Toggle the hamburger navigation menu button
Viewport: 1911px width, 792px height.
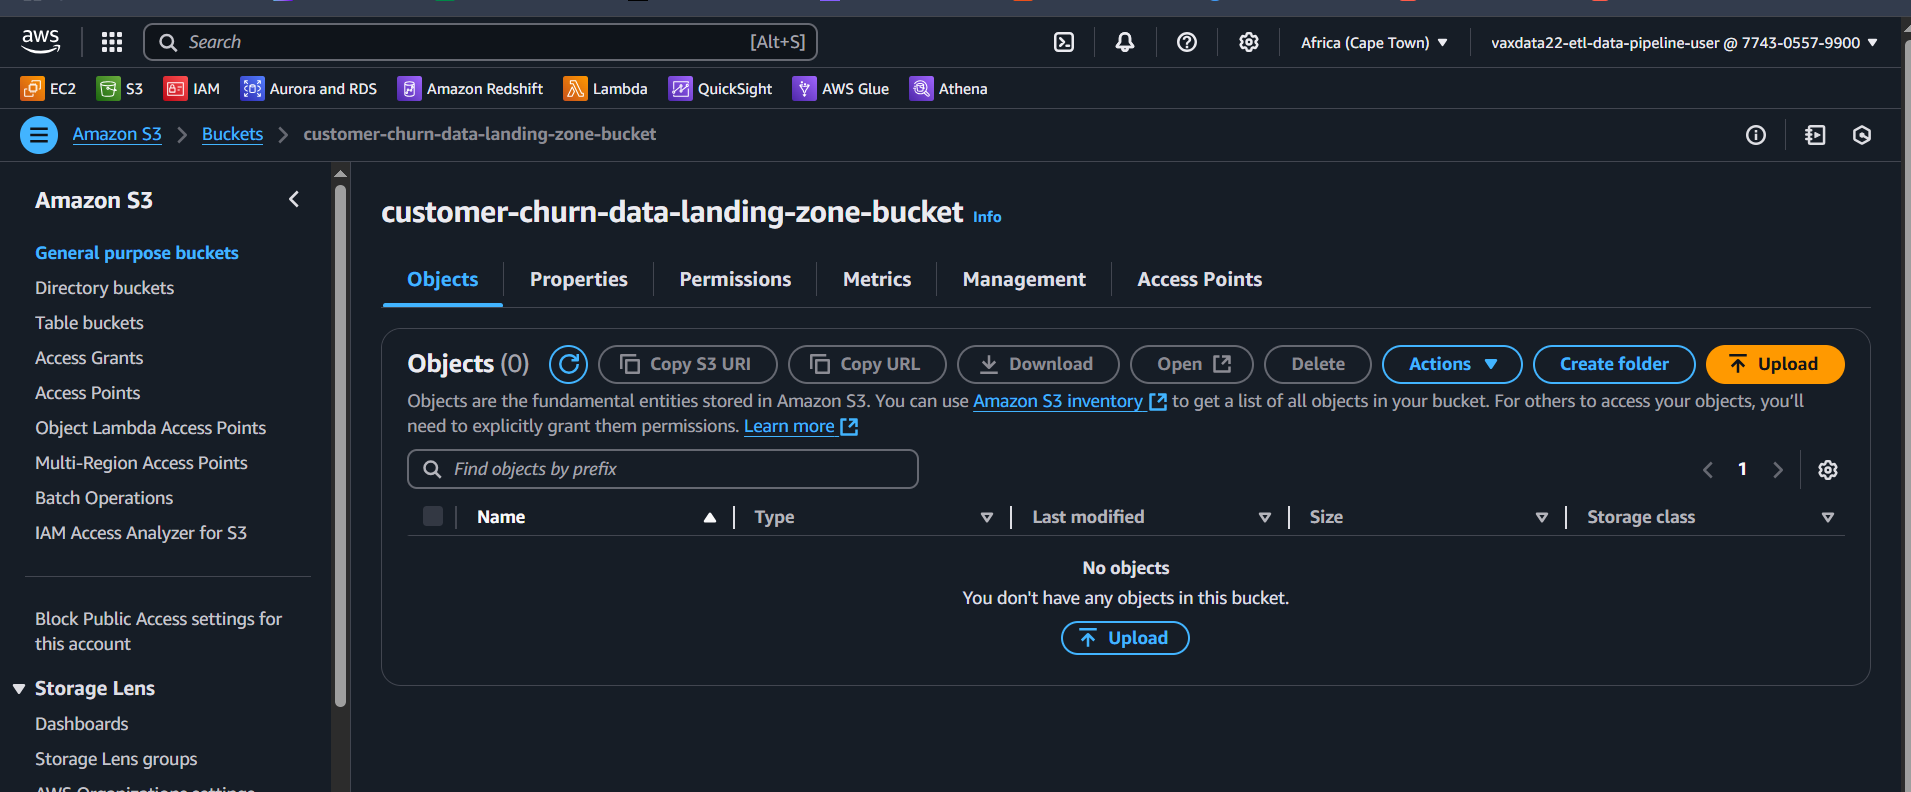[39, 135]
